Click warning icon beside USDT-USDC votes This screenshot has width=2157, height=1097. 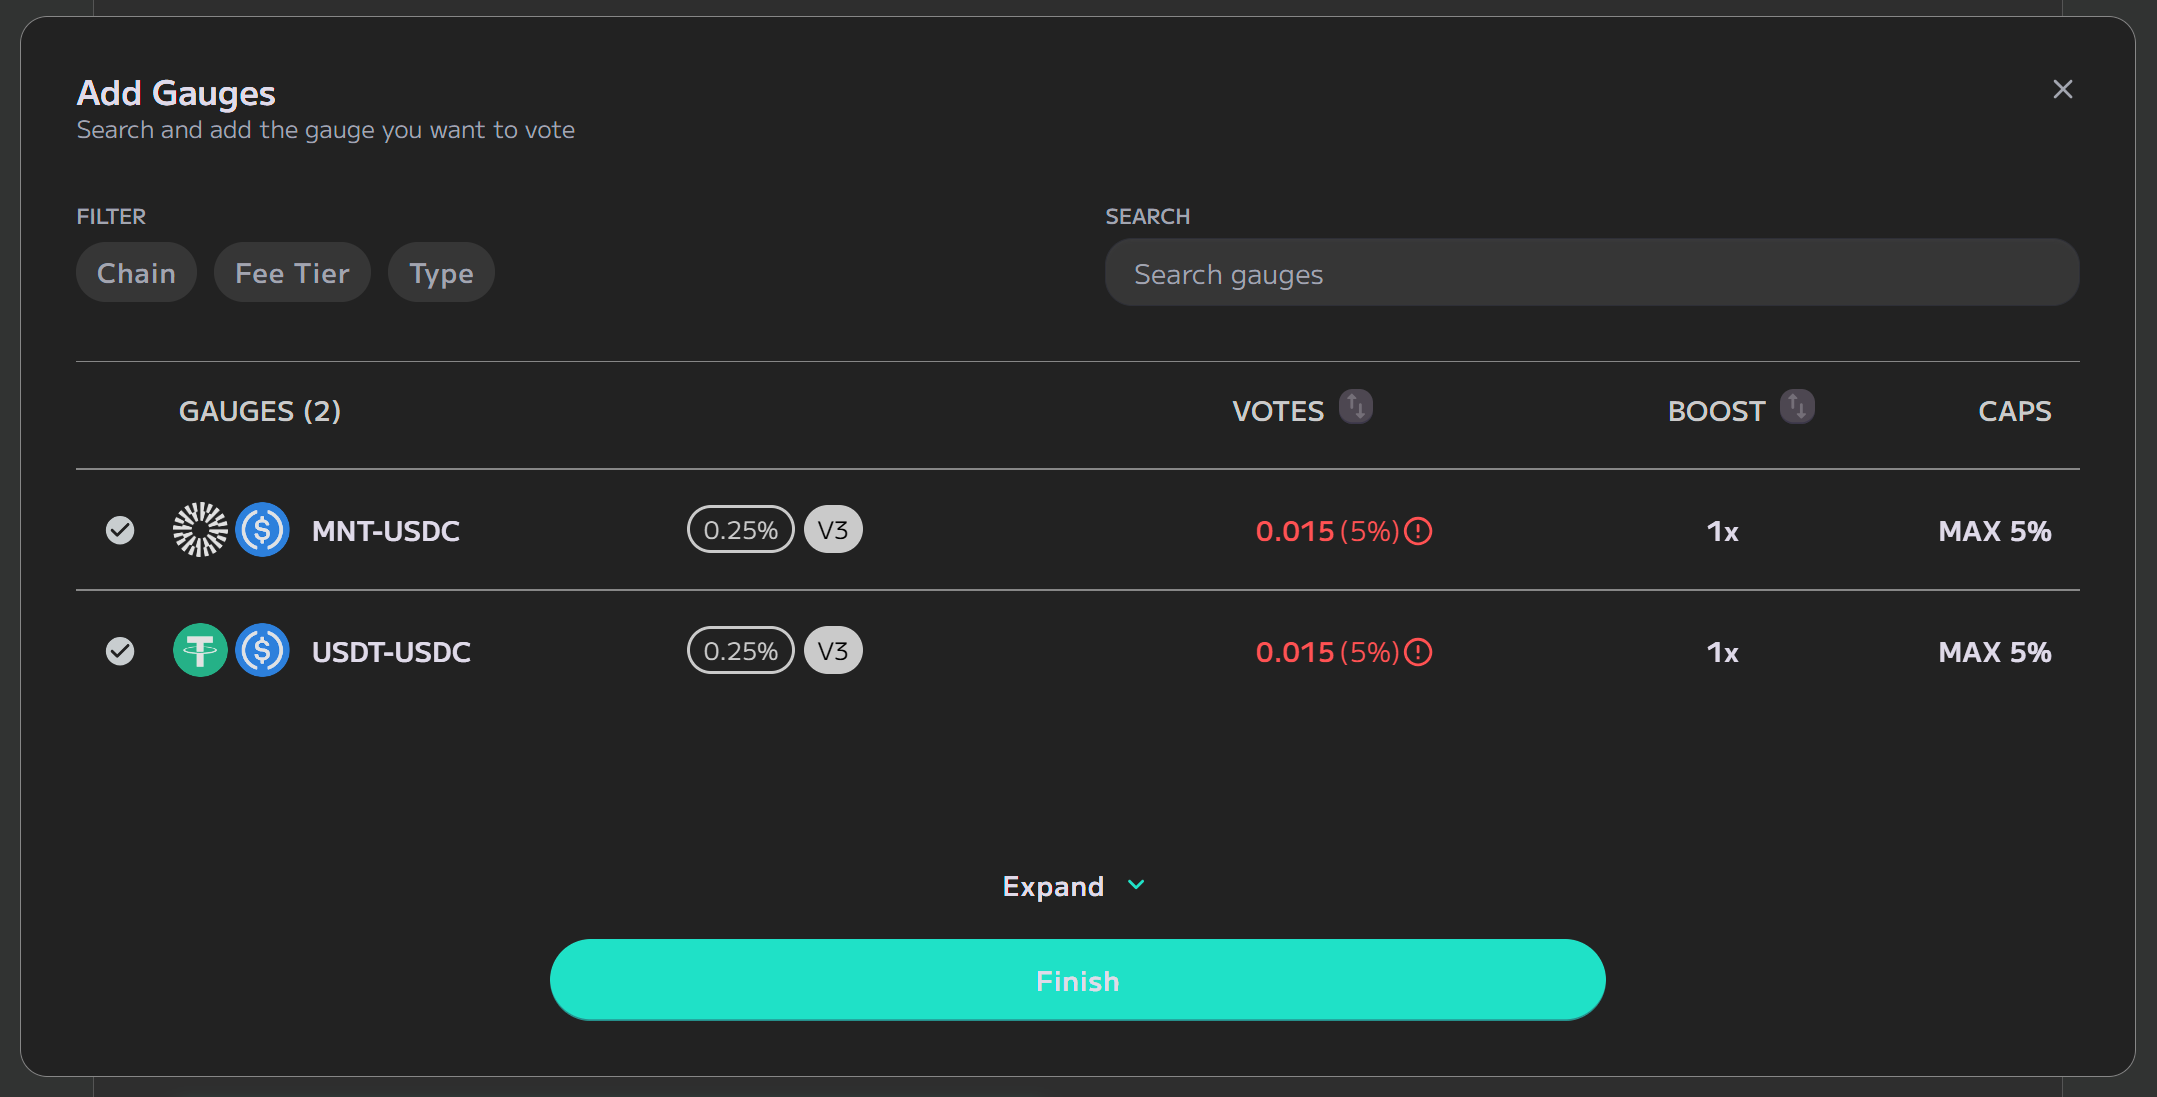point(1418,652)
